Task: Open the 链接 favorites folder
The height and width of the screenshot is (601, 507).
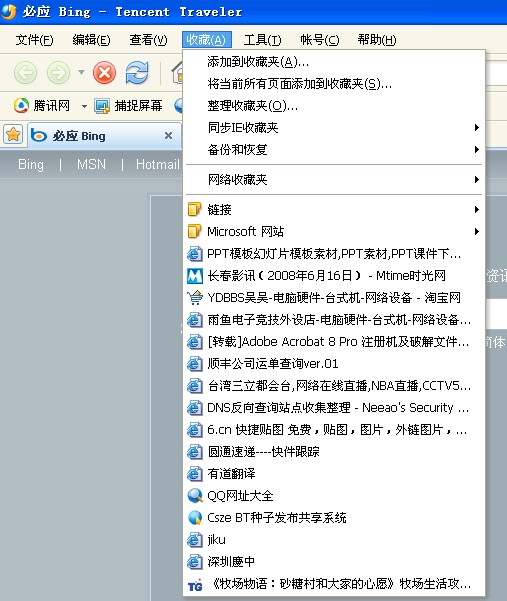Action: point(333,209)
